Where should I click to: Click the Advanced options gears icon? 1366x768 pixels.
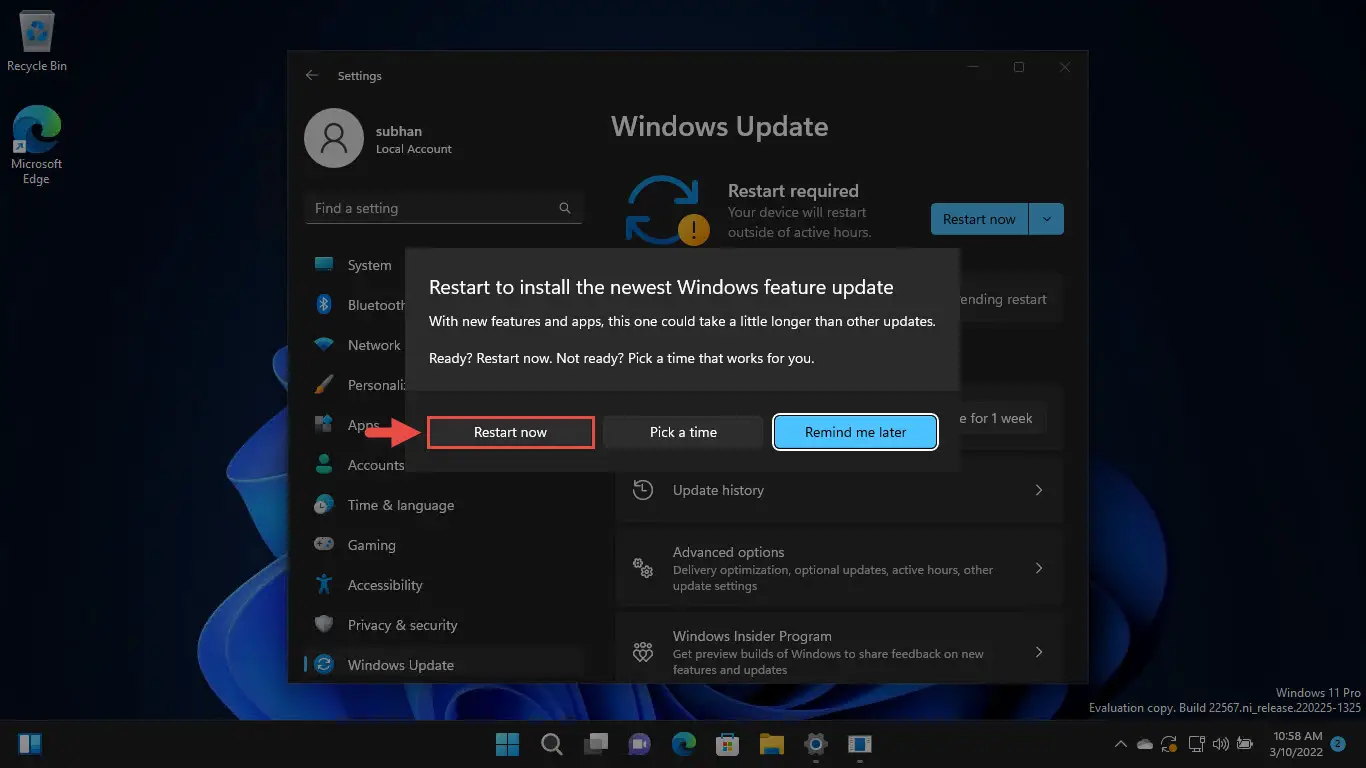click(x=643, y=568)
